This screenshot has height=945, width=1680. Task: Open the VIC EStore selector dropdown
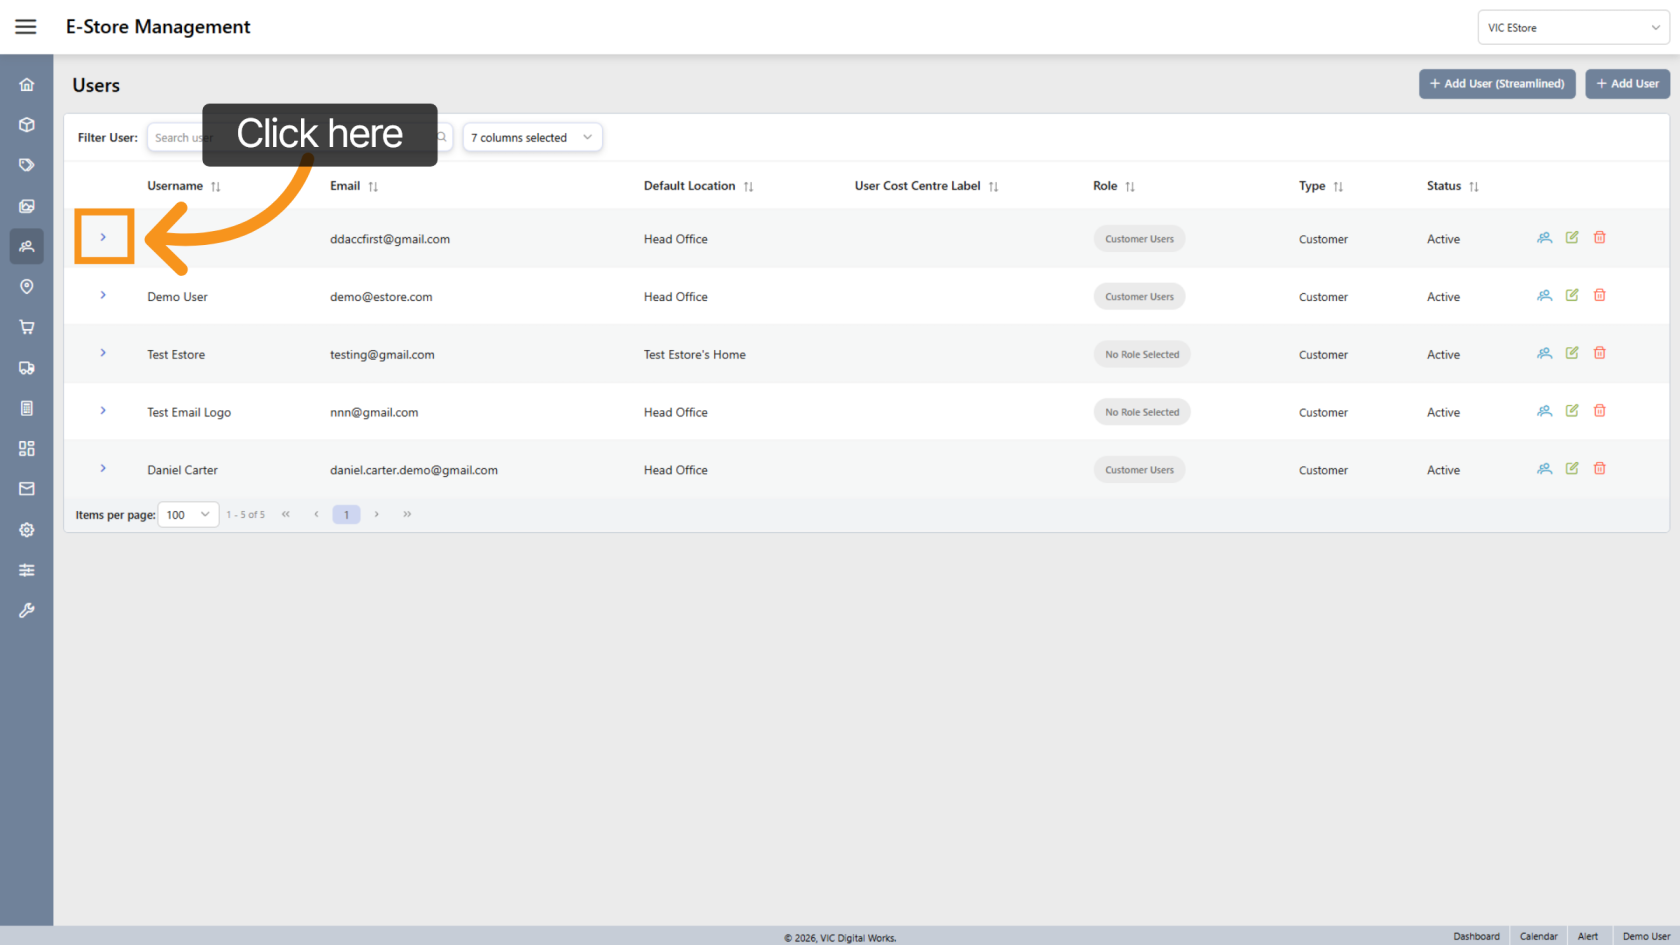(x=1572, y=27)
